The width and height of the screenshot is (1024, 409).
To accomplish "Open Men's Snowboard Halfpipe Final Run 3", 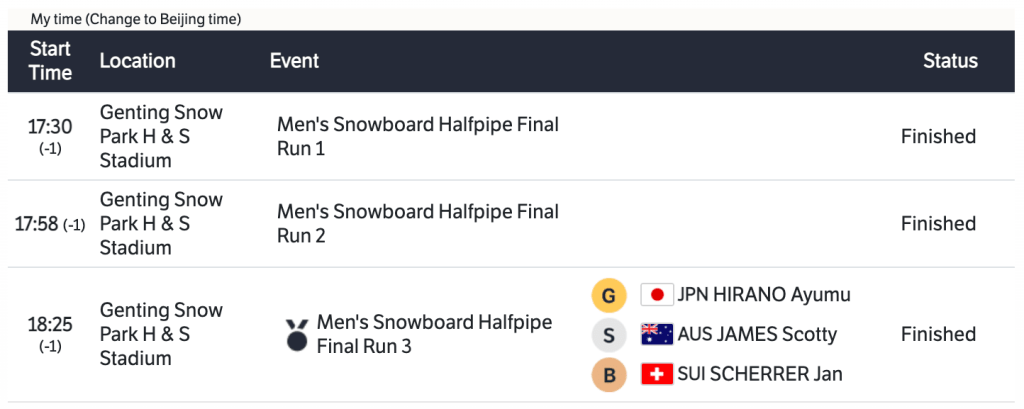I will (x=434, y=334).
